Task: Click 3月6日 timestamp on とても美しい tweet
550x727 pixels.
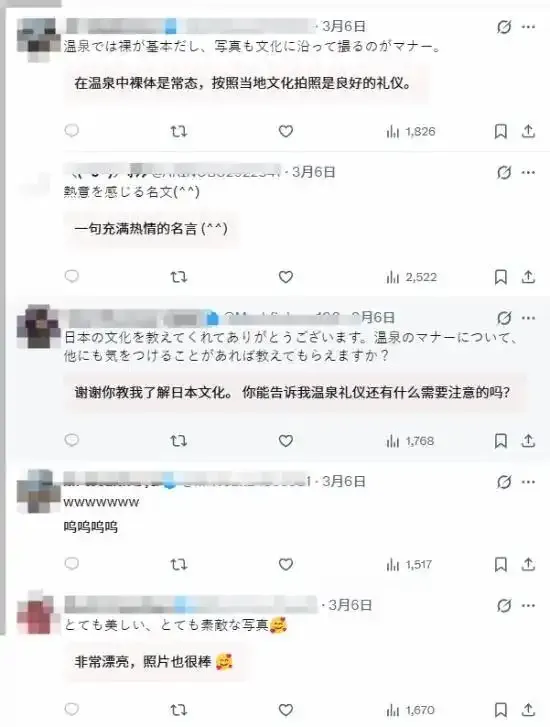Action: tap(350, 605)
